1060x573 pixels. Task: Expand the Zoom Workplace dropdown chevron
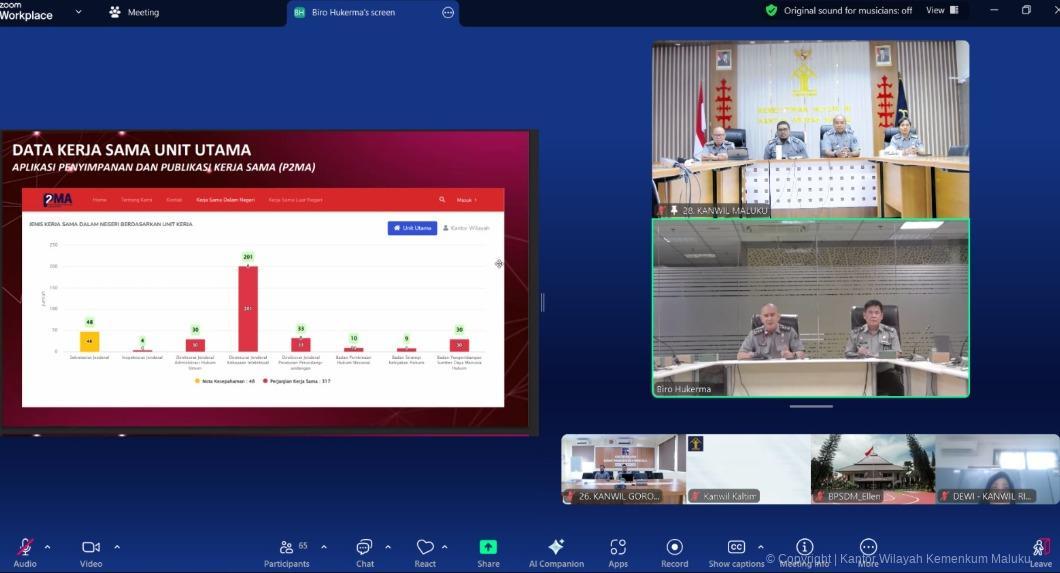(x=78, y=12)
